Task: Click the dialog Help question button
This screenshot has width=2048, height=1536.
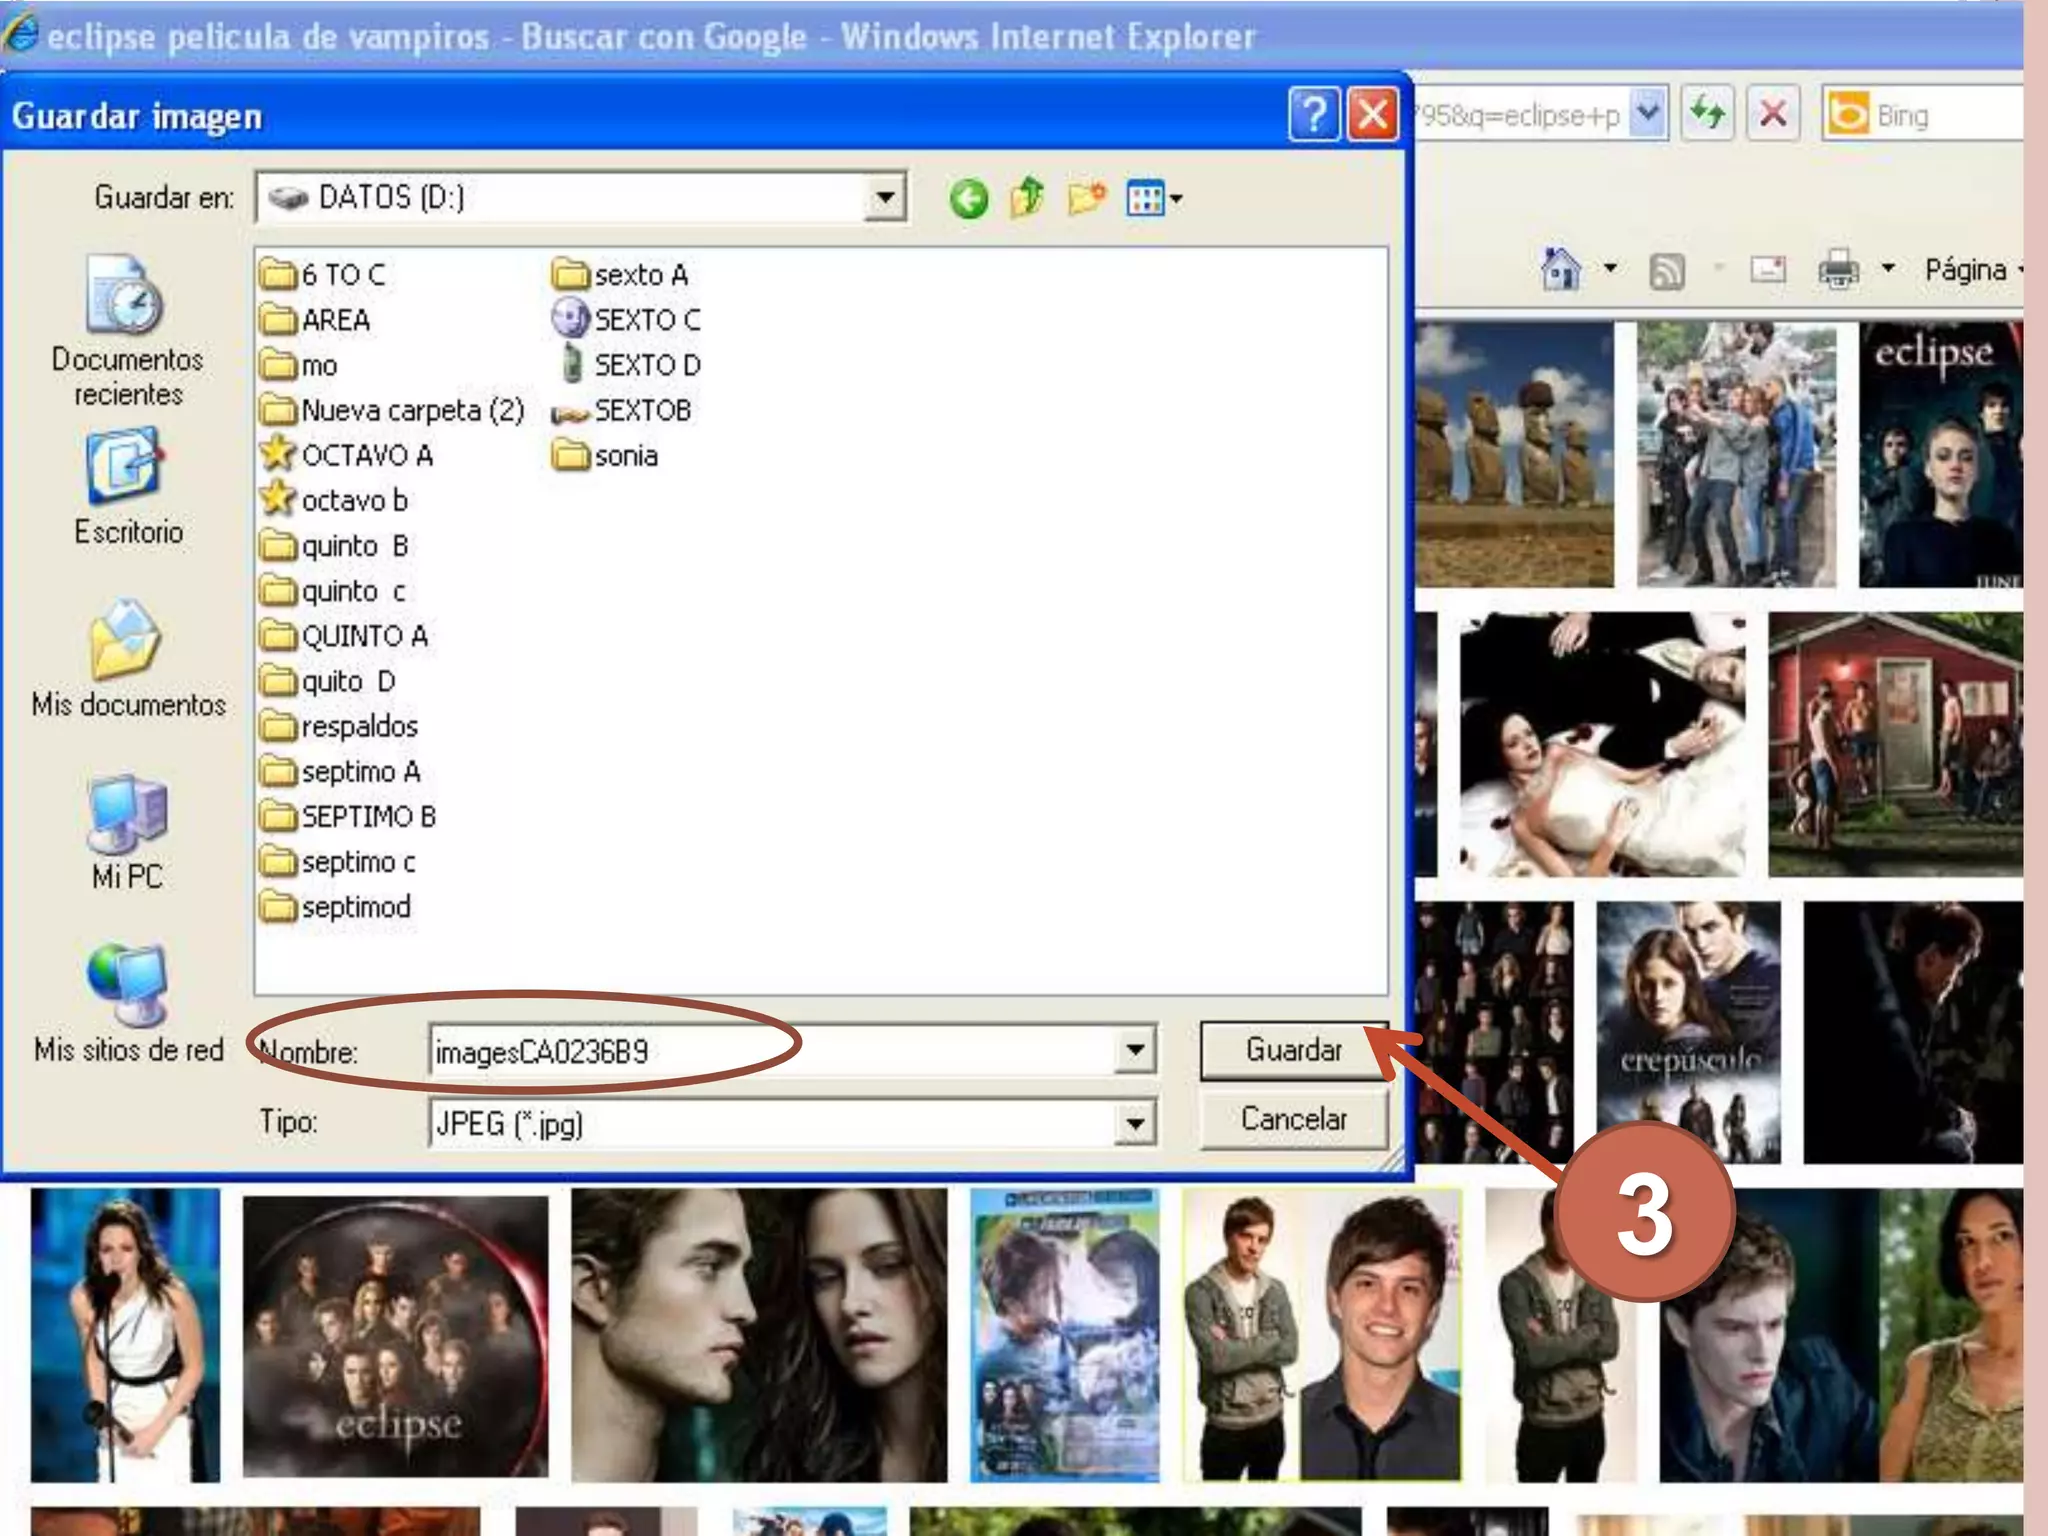Action: coord(1313,115)
